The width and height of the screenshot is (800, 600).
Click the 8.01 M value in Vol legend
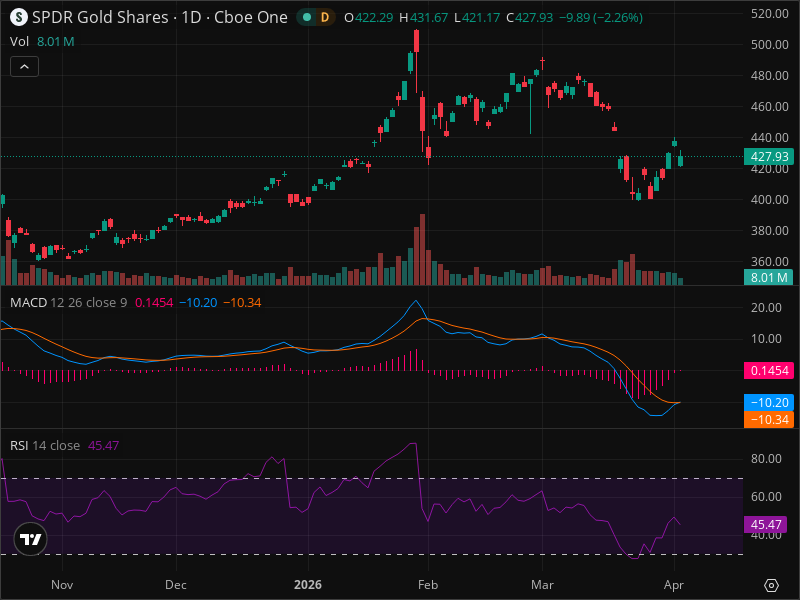click(56, 41)
